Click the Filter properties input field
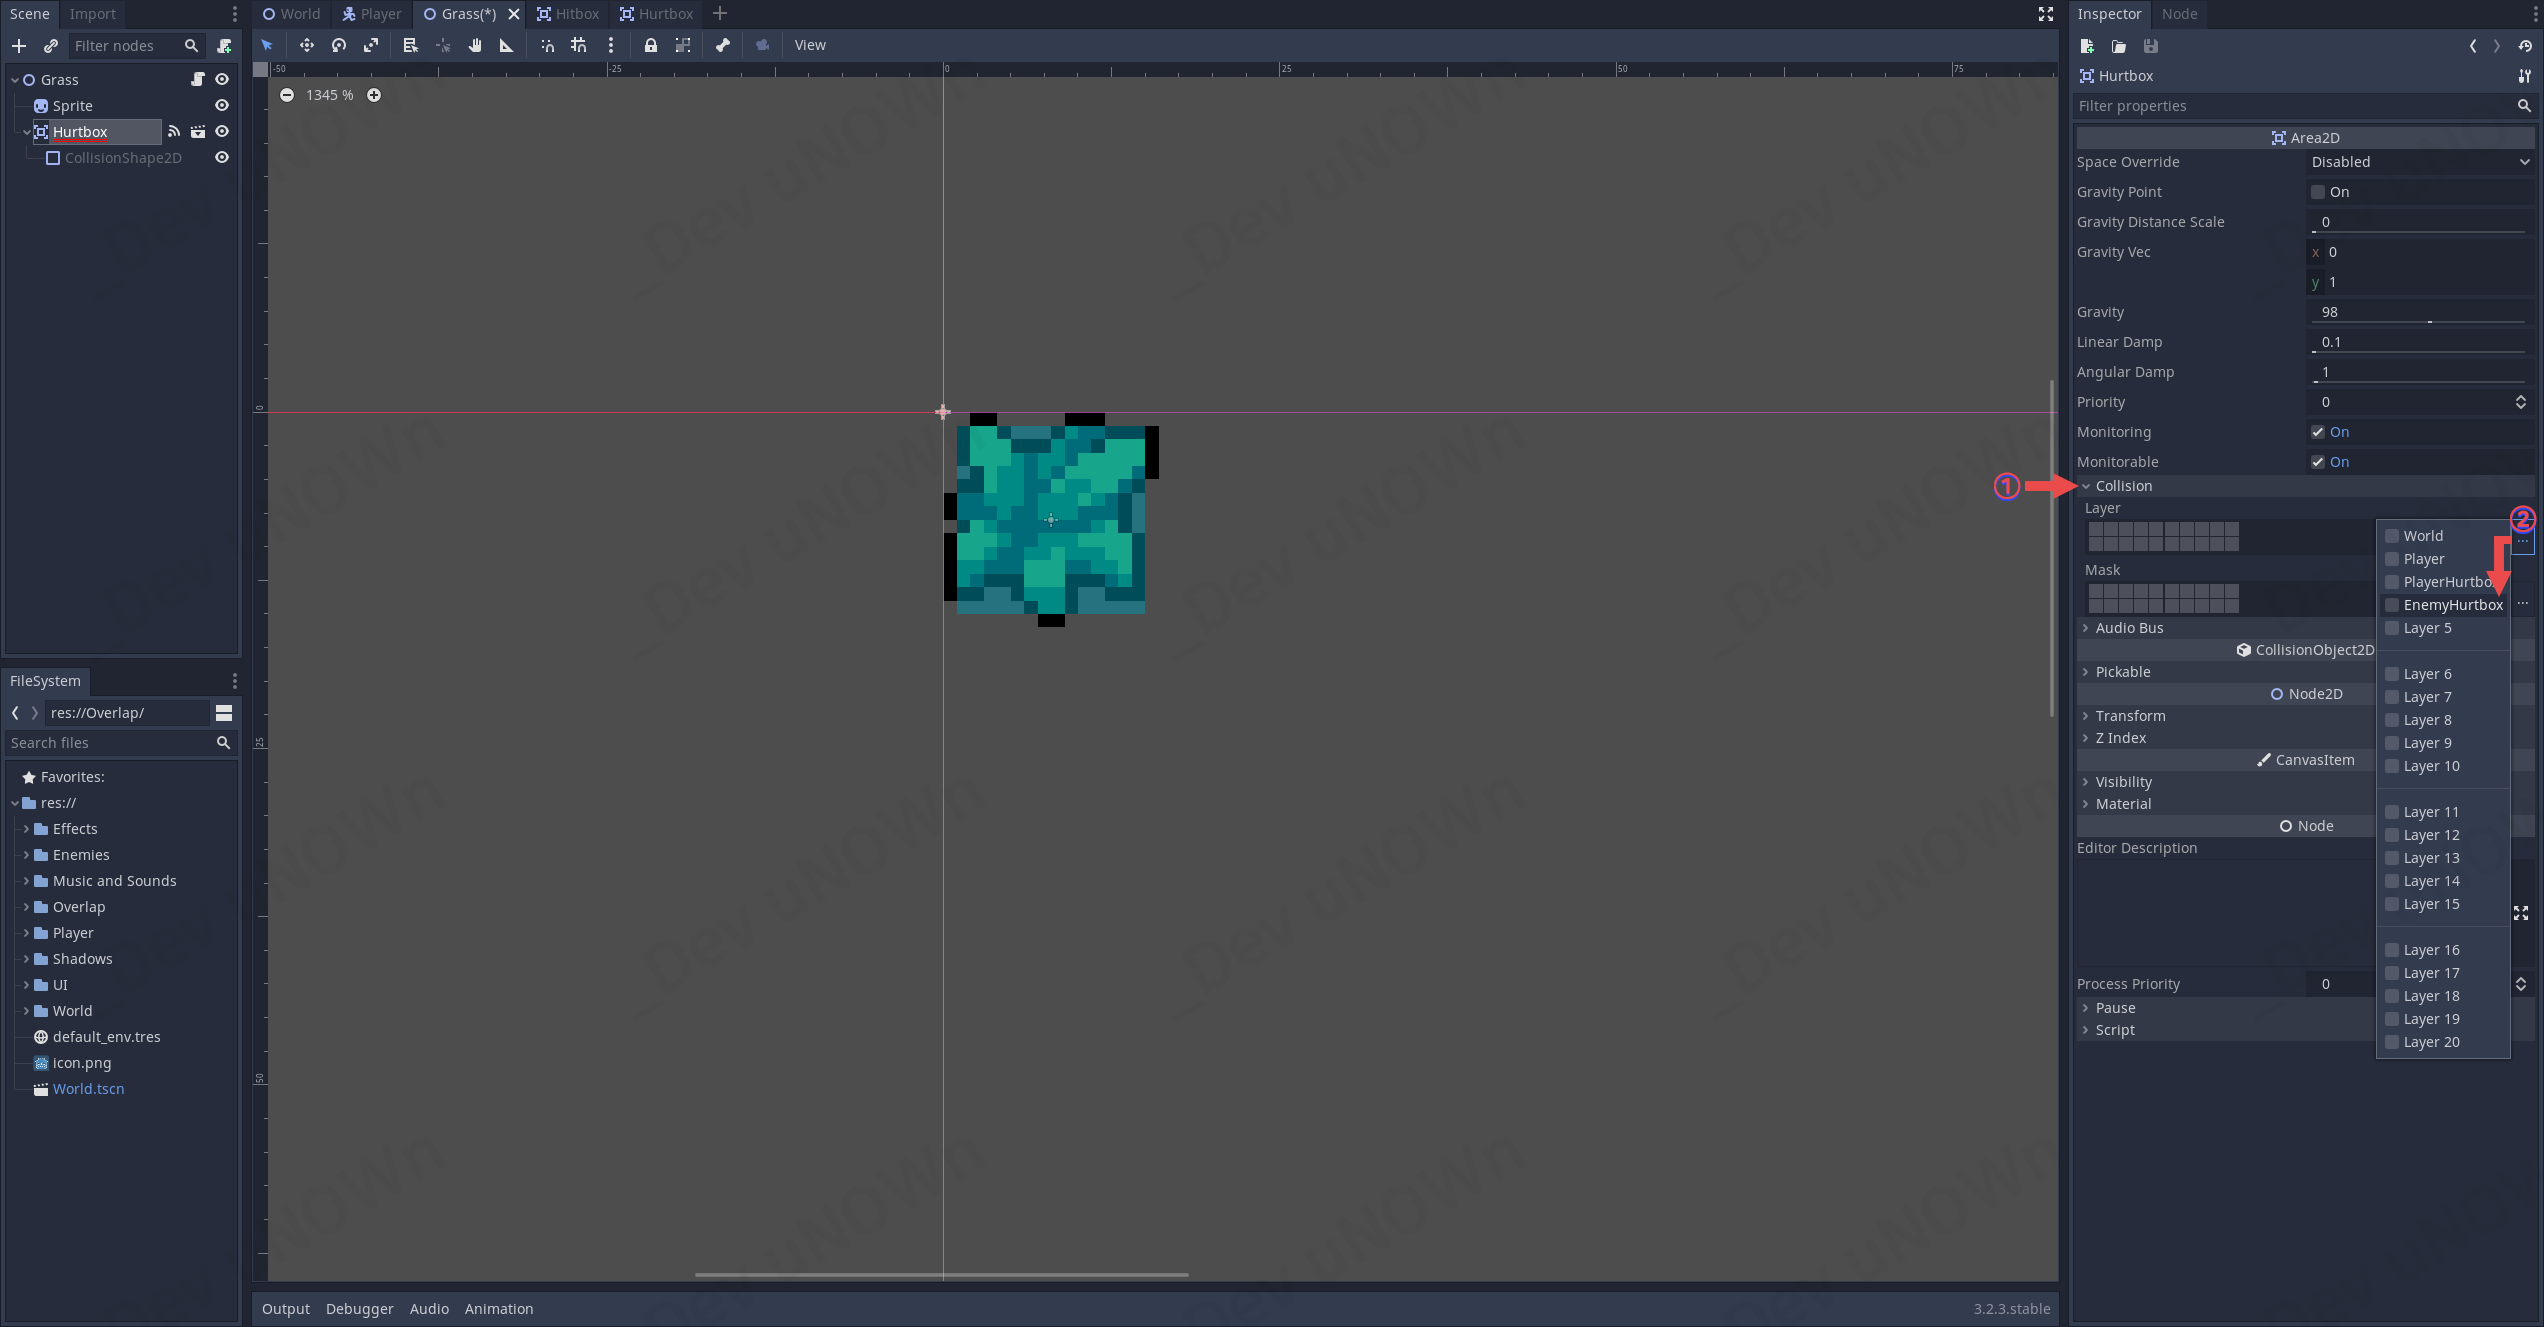 (x=2290, y=106)
